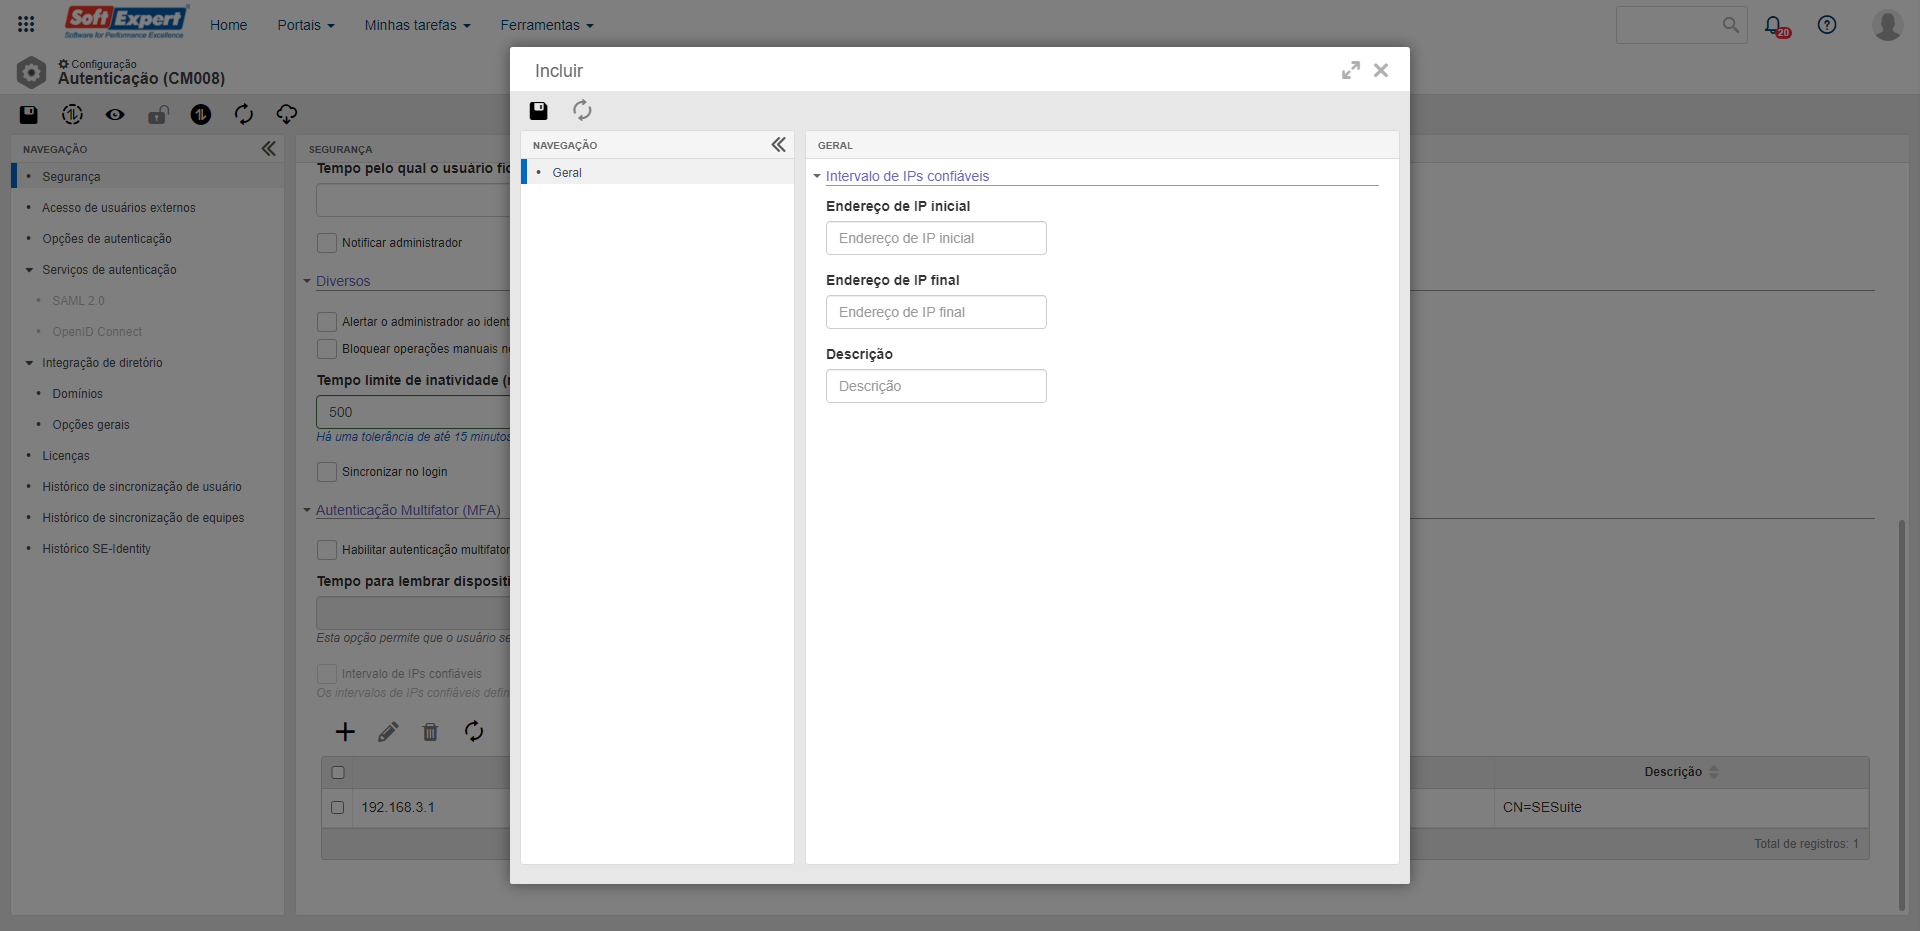Collapse Serviços de autenticação tree node
This screenshot has height=931, width=1920.
click(29, 270)
